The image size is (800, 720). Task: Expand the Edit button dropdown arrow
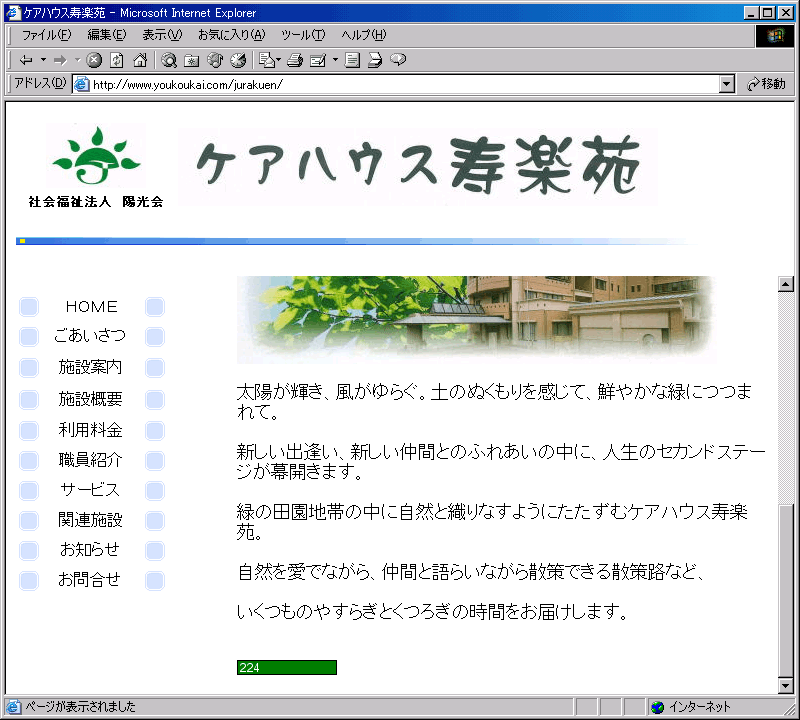[335, 60]
